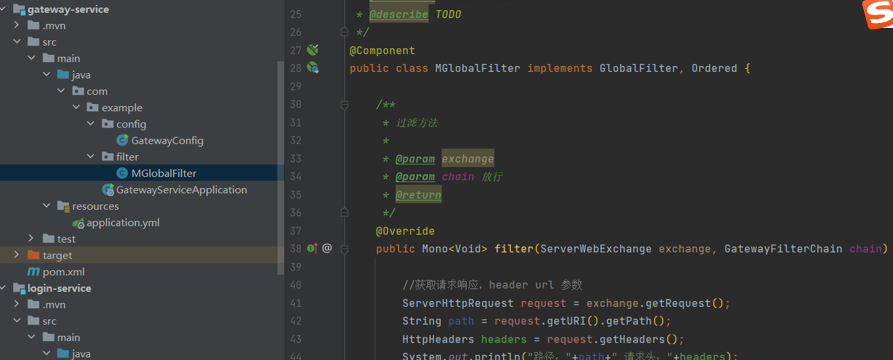Click line number 33 in gutter
The width and height of the screenshot is (893, 360).
[295, 158]
